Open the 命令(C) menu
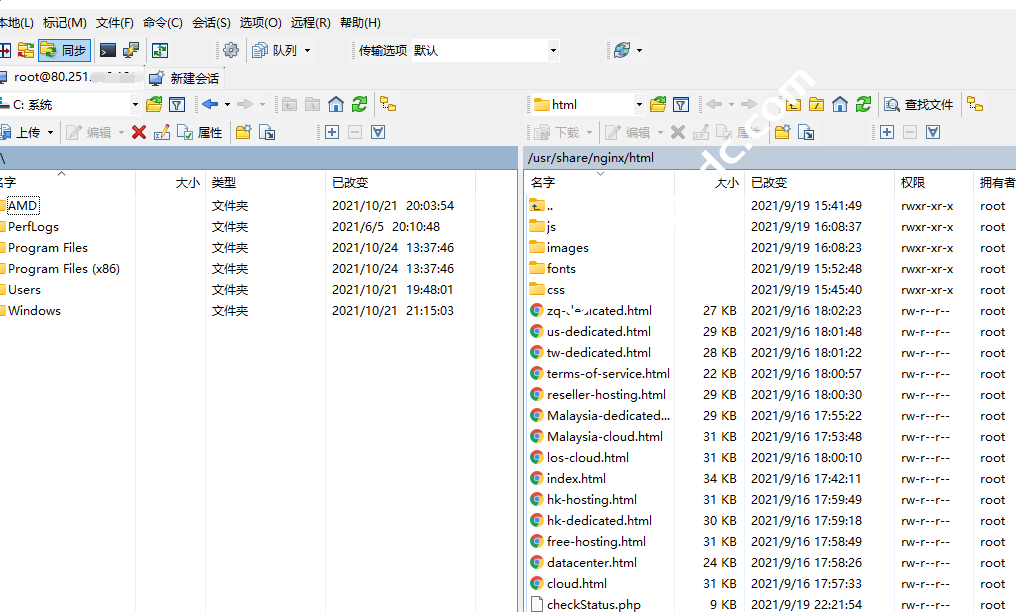The height and width of the screenshot is (612, 1016). tap(162, 22)
